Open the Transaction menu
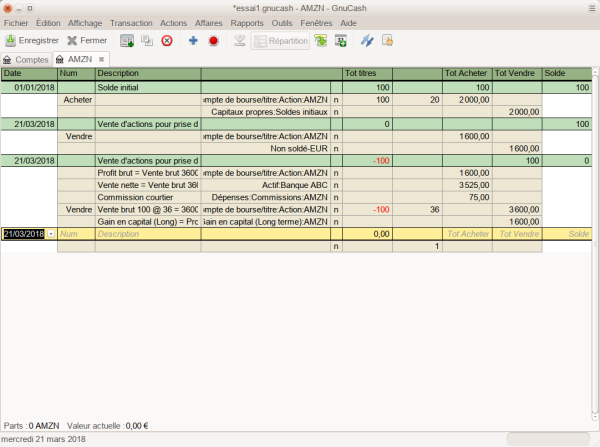This screenshot has width=600, height=447. pyautogui.click(x=131, y=22)
